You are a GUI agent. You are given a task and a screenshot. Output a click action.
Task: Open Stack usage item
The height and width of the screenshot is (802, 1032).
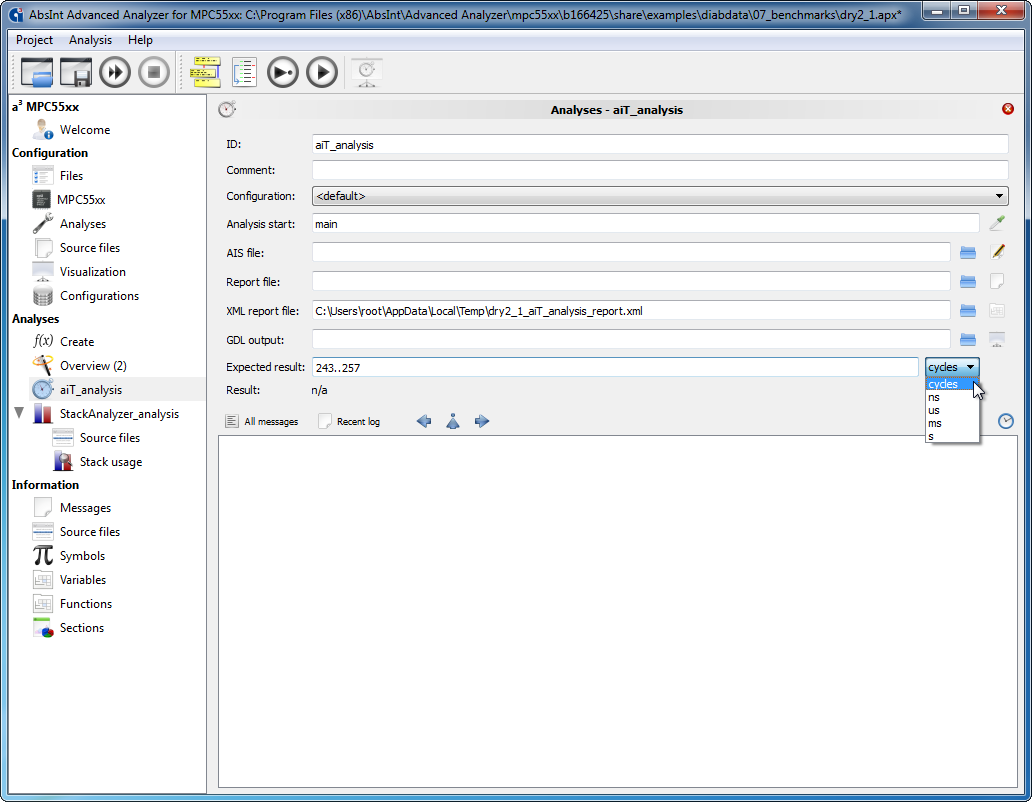111,462
